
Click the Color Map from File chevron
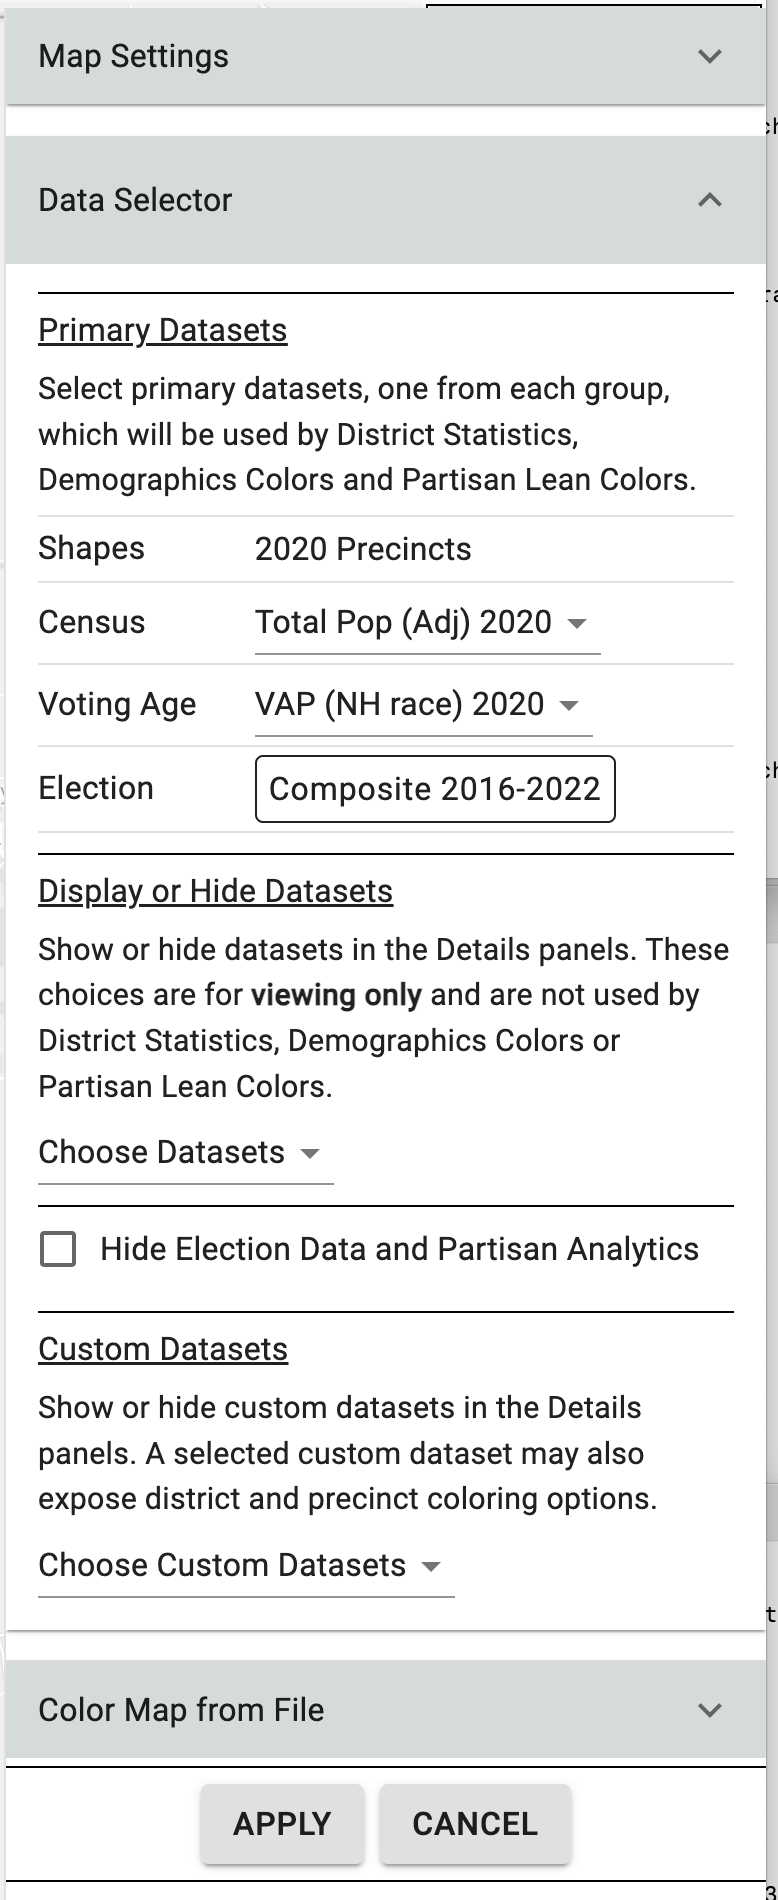coord(709,1710)
